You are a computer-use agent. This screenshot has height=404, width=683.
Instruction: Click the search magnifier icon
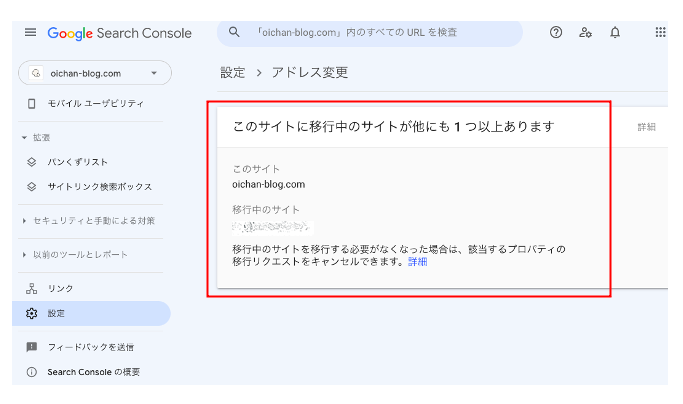pyautogui.click(x=234, y=32)
